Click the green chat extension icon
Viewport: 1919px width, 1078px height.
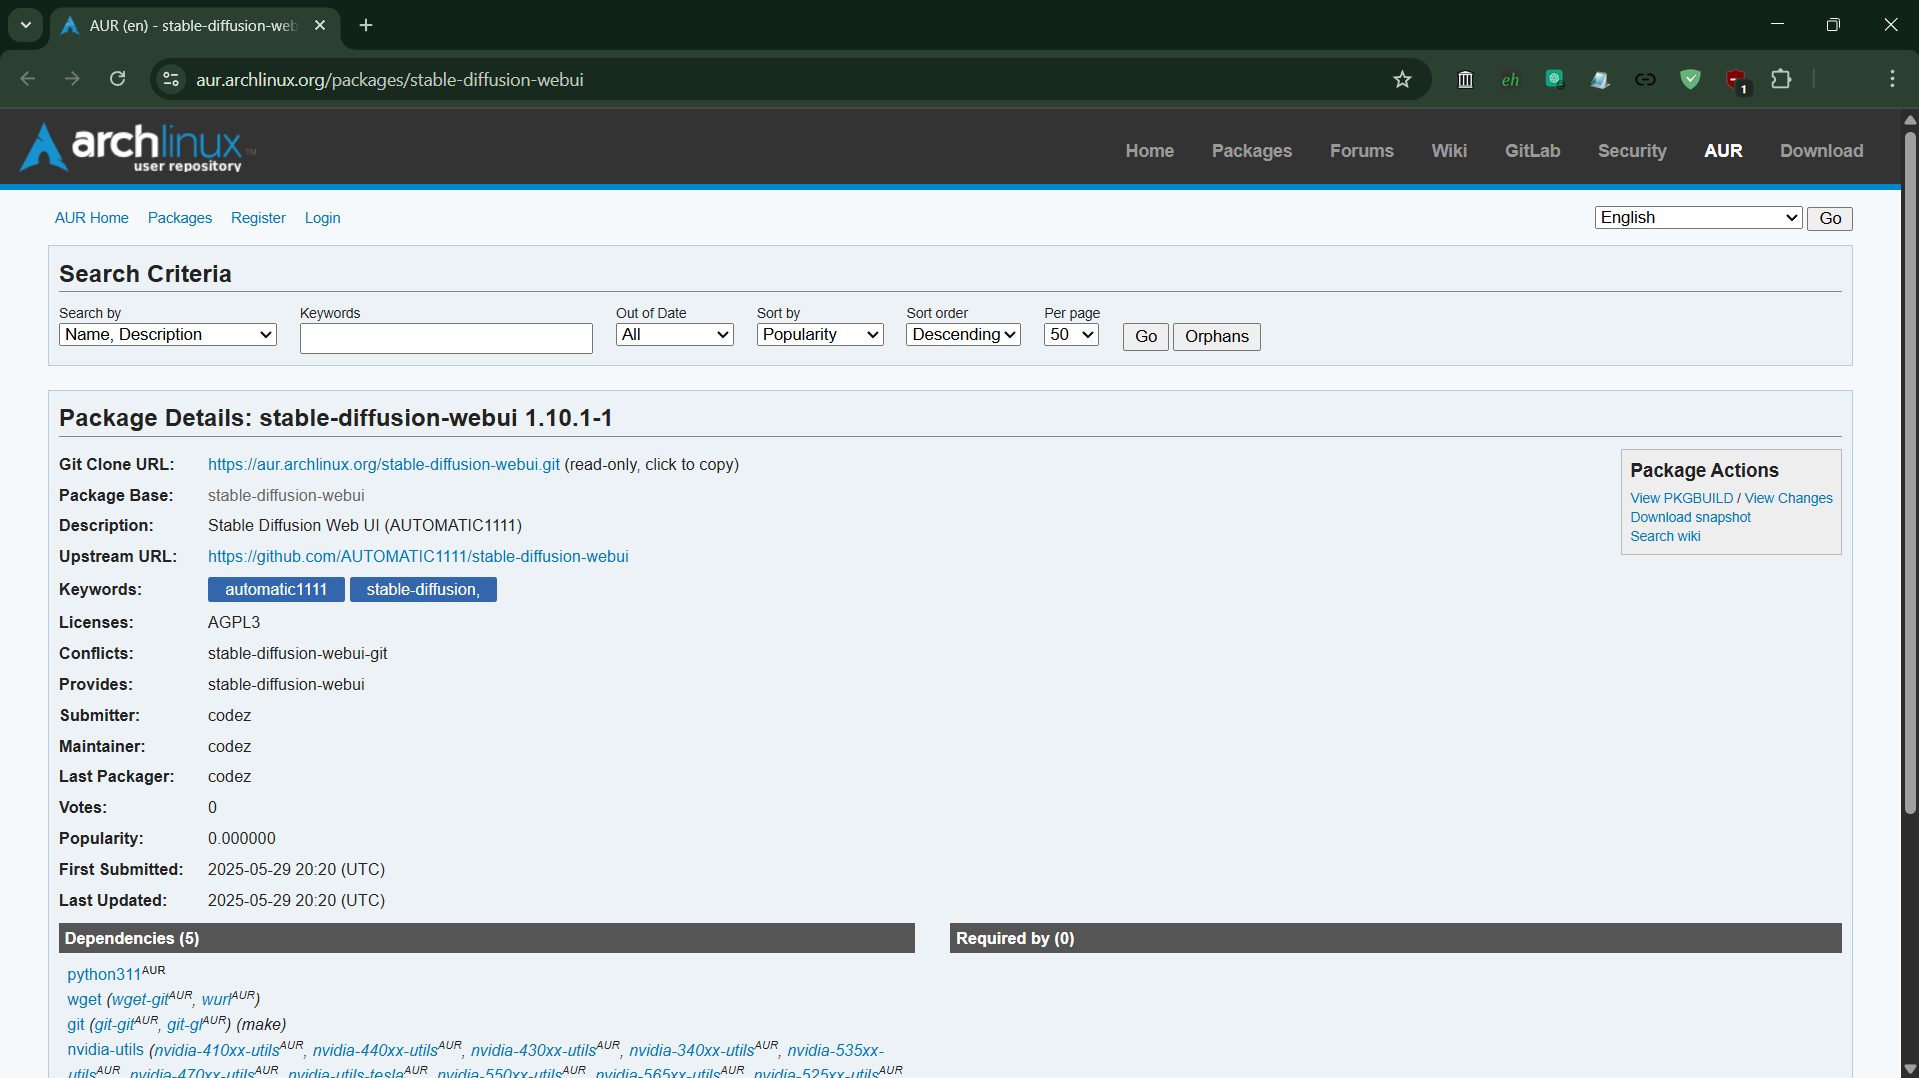[1555, 79]
